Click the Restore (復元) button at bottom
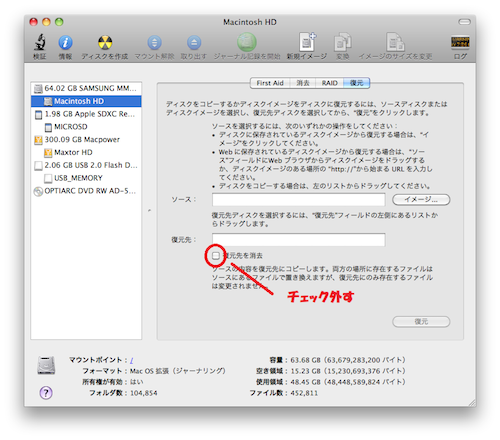 tap(421, 322)
